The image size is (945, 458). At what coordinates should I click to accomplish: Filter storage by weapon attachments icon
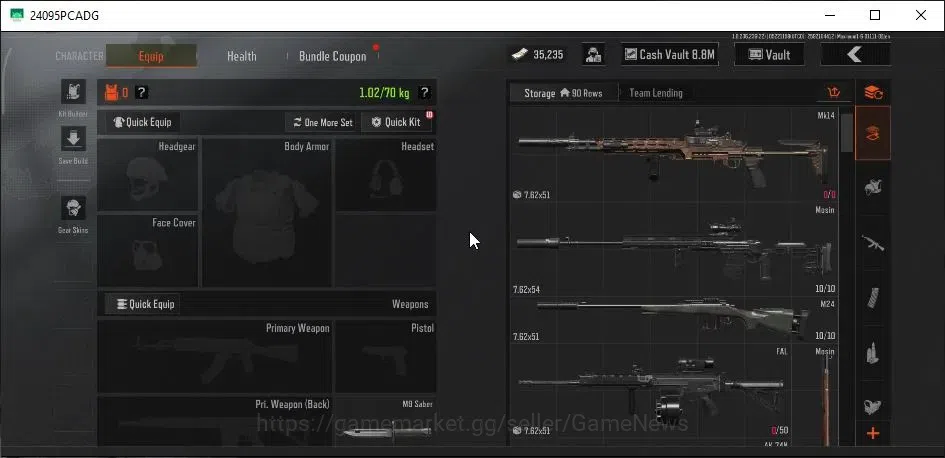[873, 405]
